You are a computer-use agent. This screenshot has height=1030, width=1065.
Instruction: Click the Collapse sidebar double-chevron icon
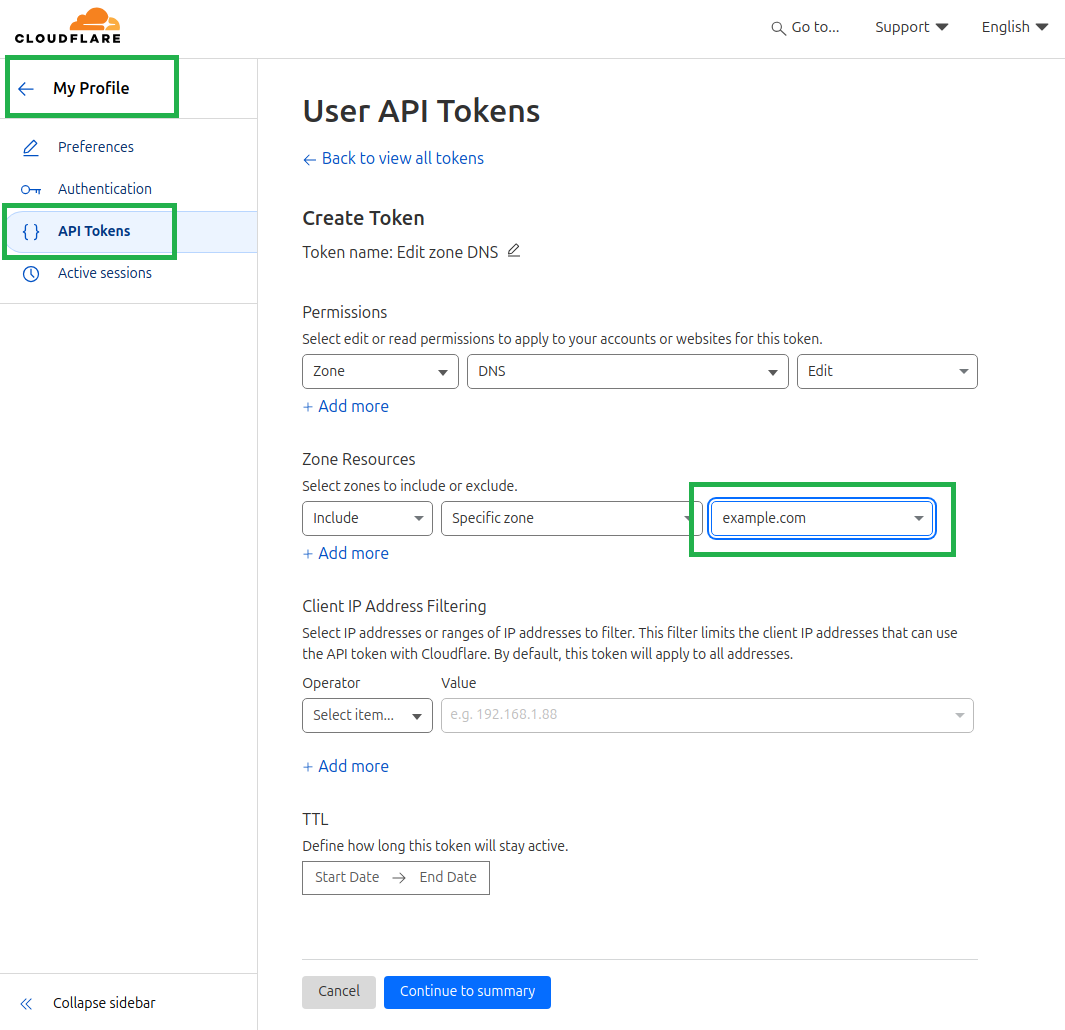pos(26,1004)
